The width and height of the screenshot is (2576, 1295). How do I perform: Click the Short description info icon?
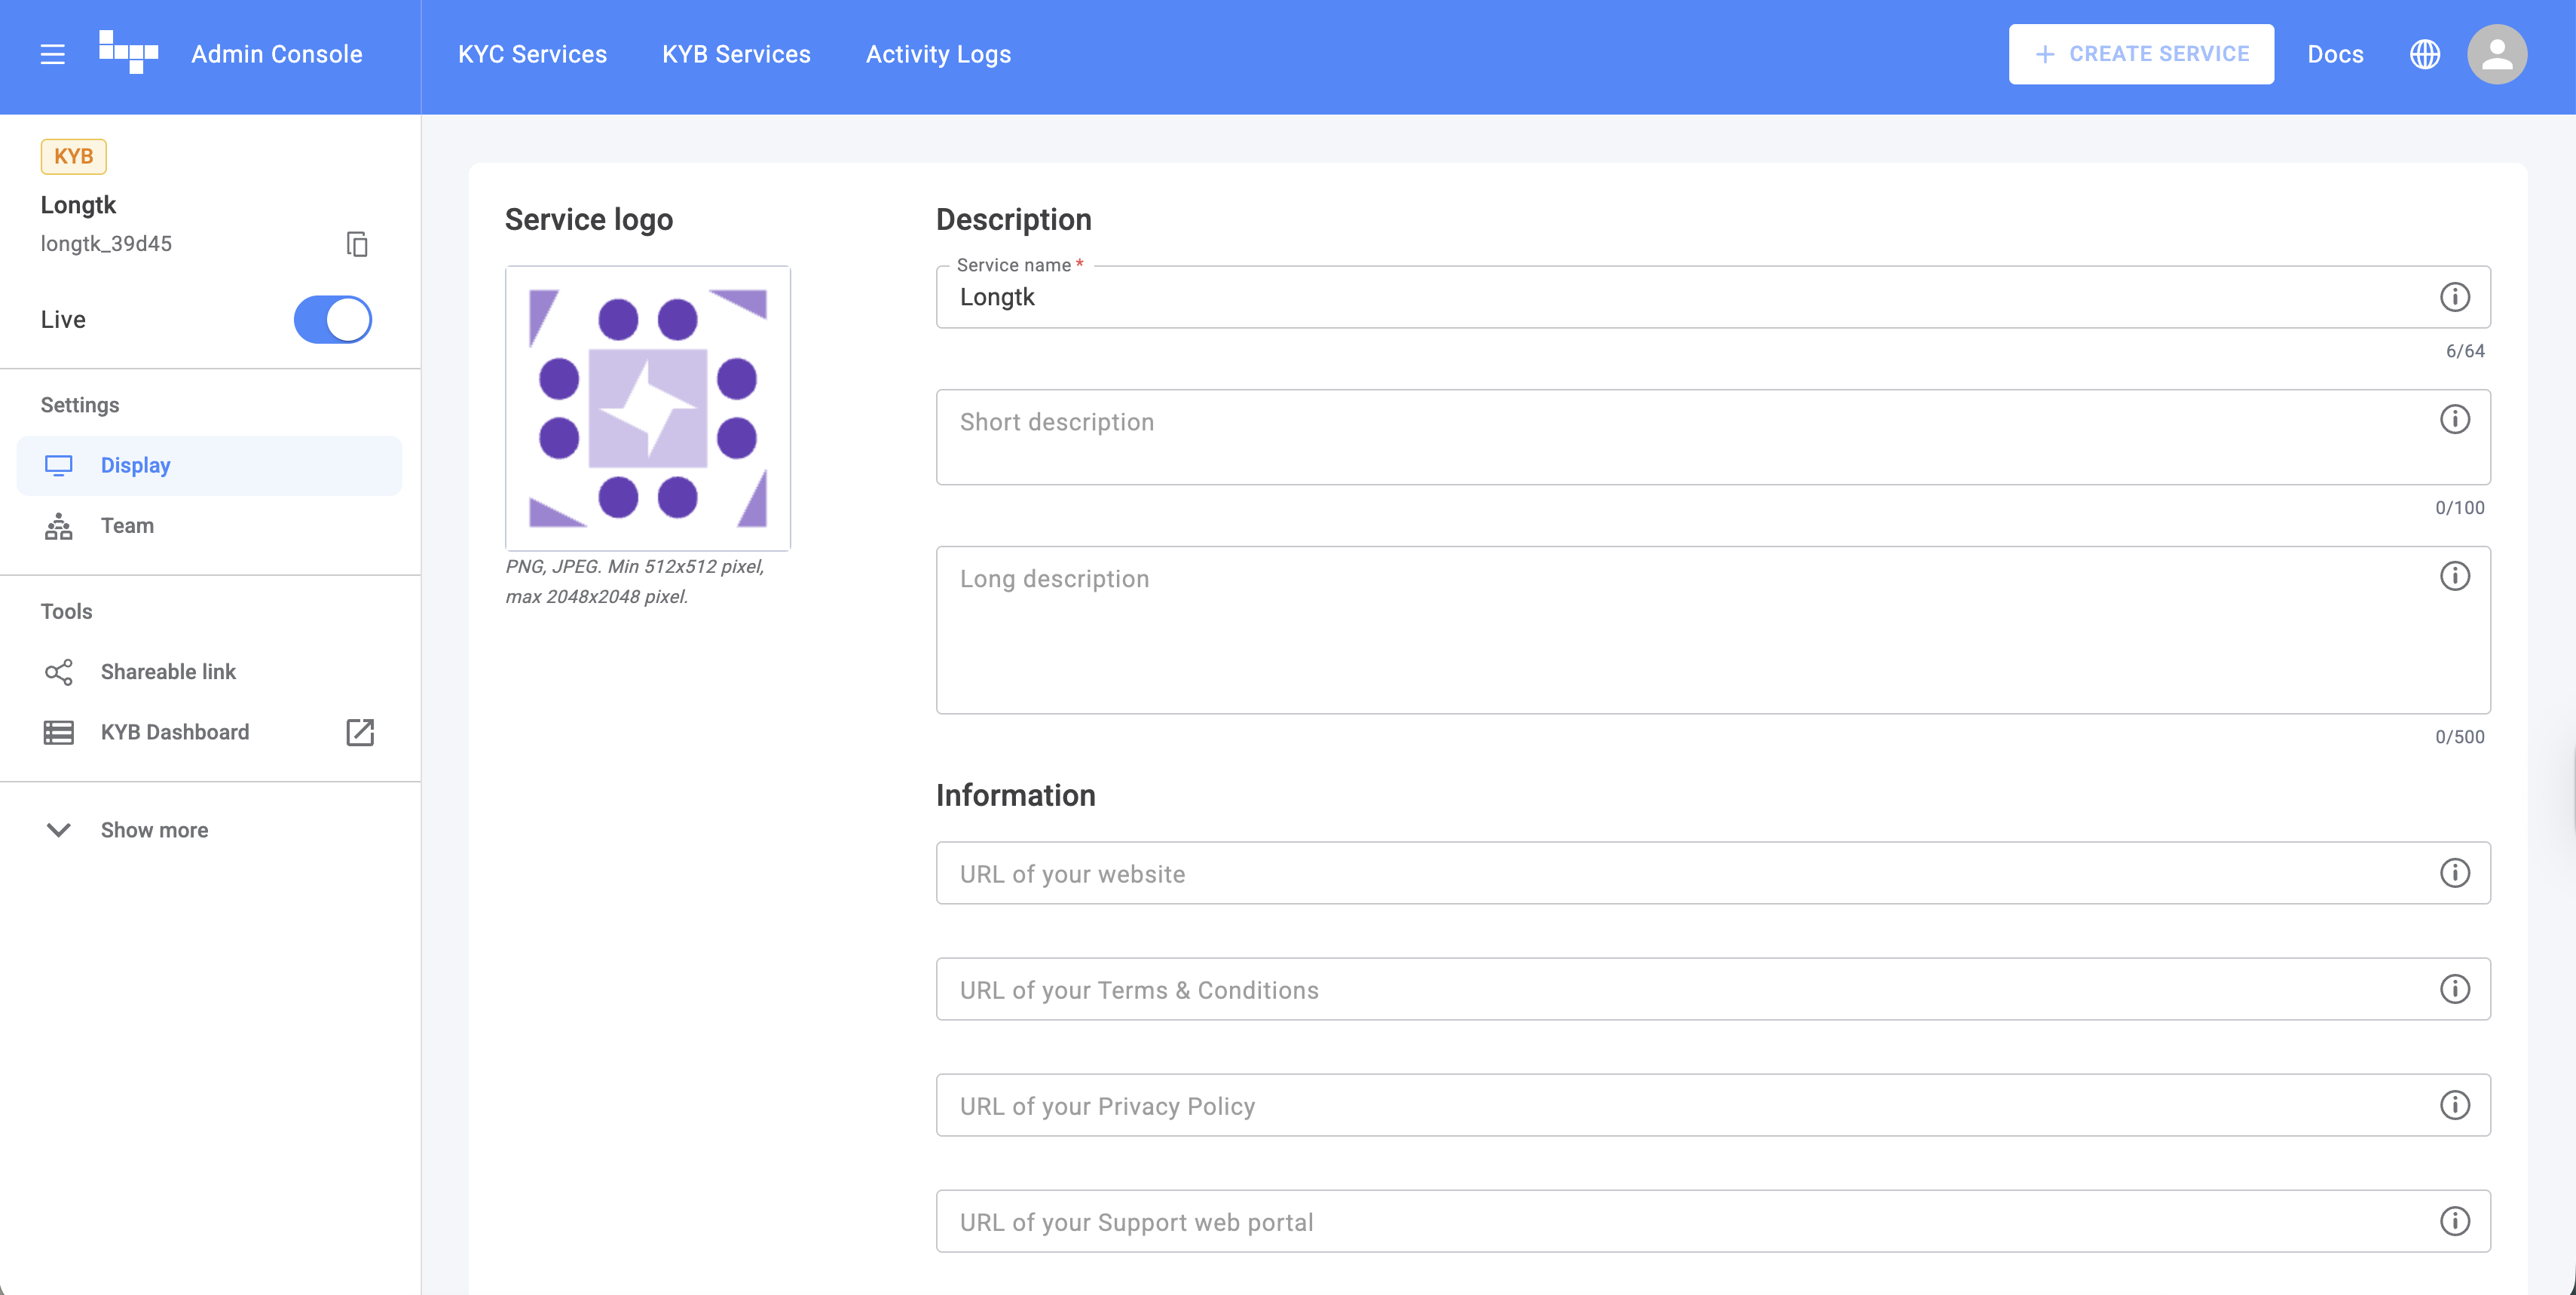(x=2454, y=420)
